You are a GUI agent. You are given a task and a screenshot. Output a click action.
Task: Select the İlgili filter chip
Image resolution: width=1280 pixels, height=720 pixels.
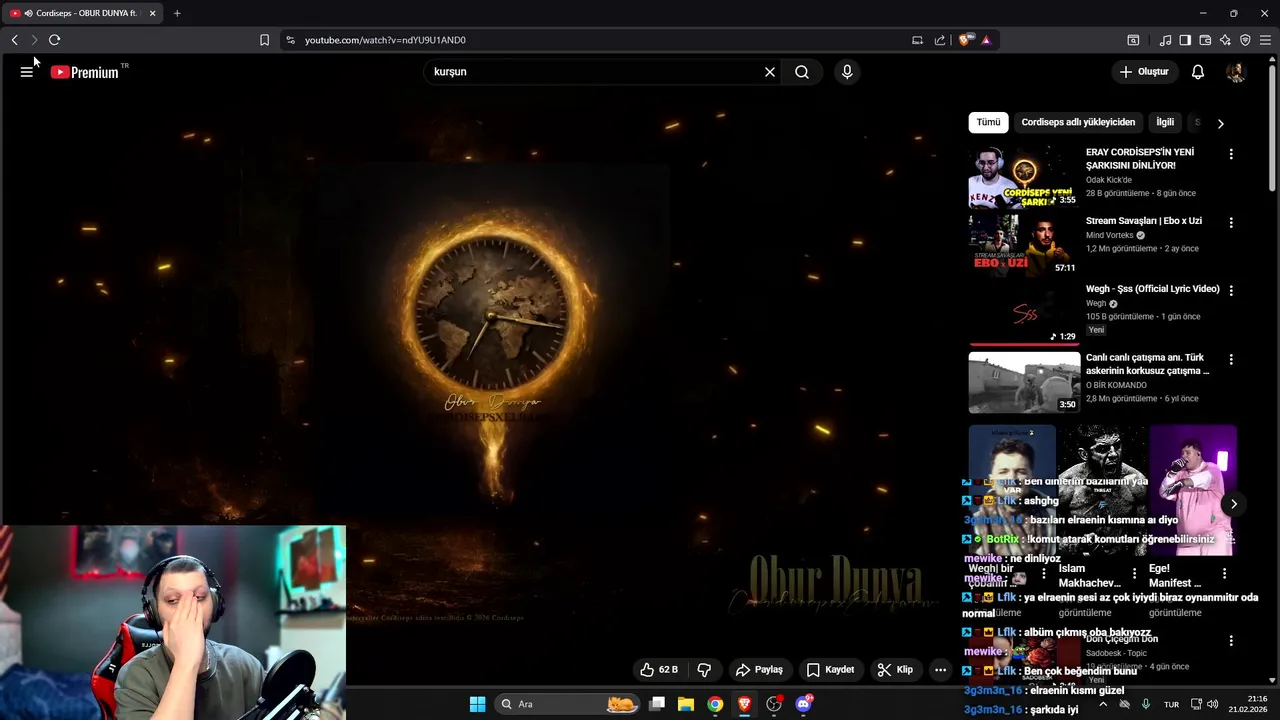[1165, 122]
